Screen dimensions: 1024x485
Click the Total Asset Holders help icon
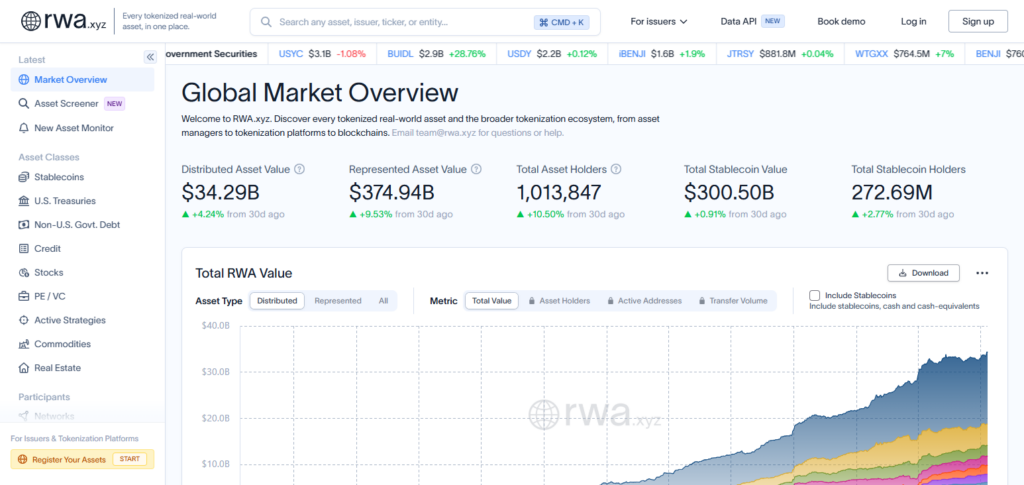pos(616,169)
